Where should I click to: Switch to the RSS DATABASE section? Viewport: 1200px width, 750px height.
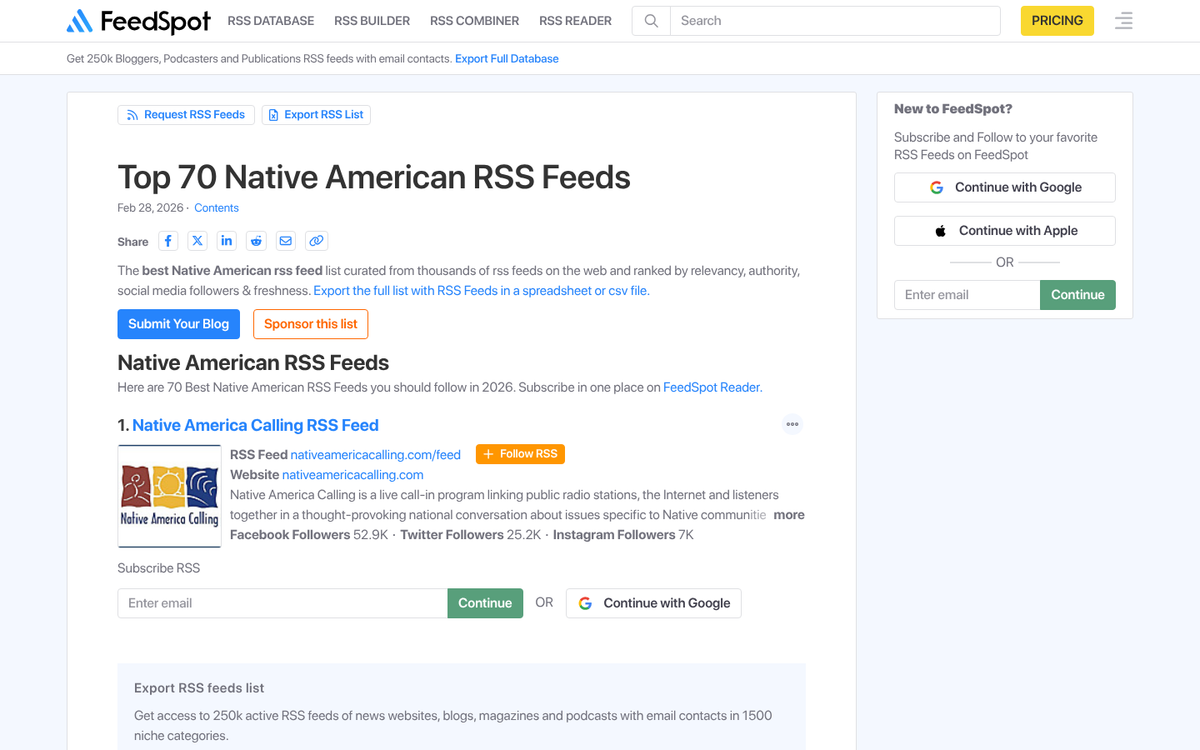(x=270, y=20)
